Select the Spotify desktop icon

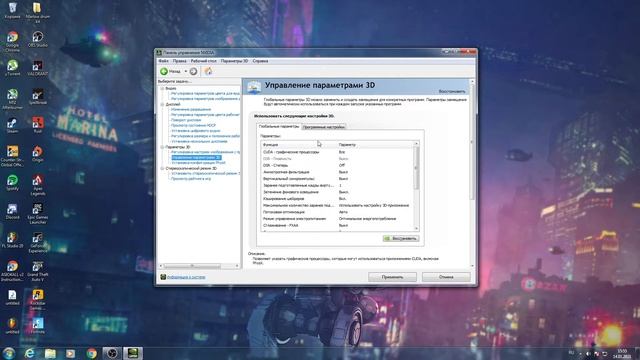(12, 182)
